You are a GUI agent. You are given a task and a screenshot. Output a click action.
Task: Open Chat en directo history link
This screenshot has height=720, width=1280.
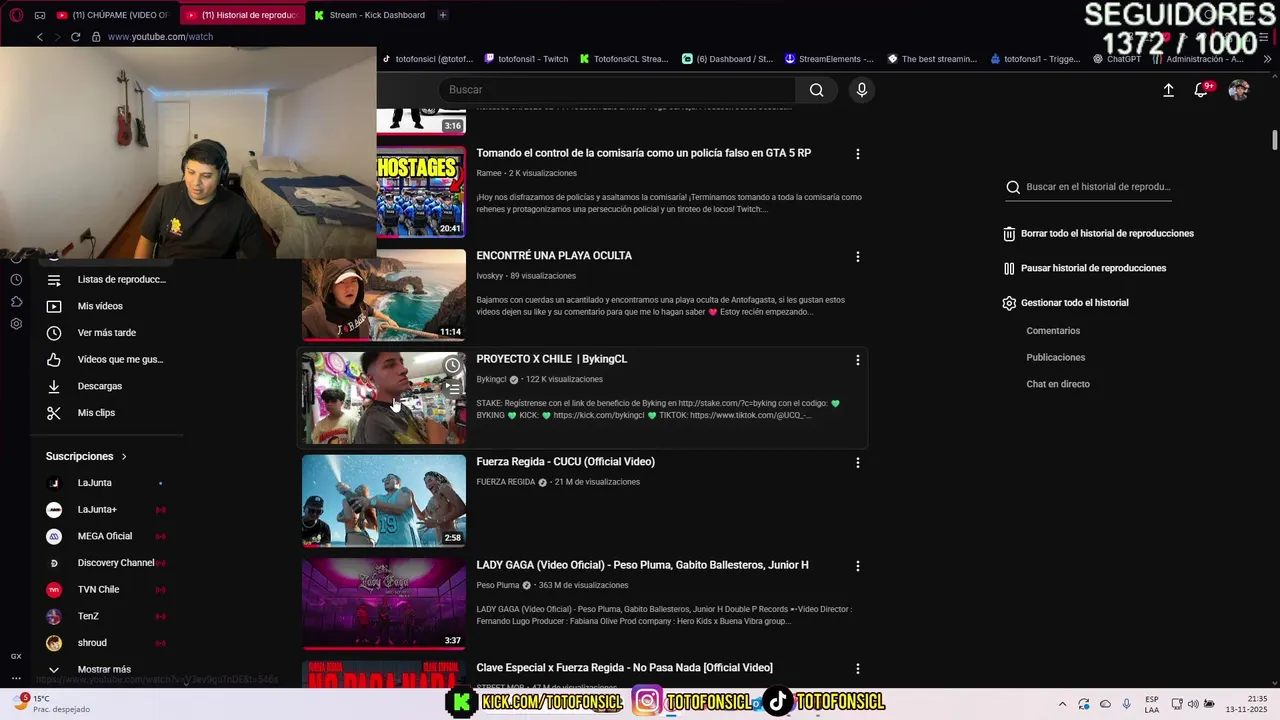1058,384
